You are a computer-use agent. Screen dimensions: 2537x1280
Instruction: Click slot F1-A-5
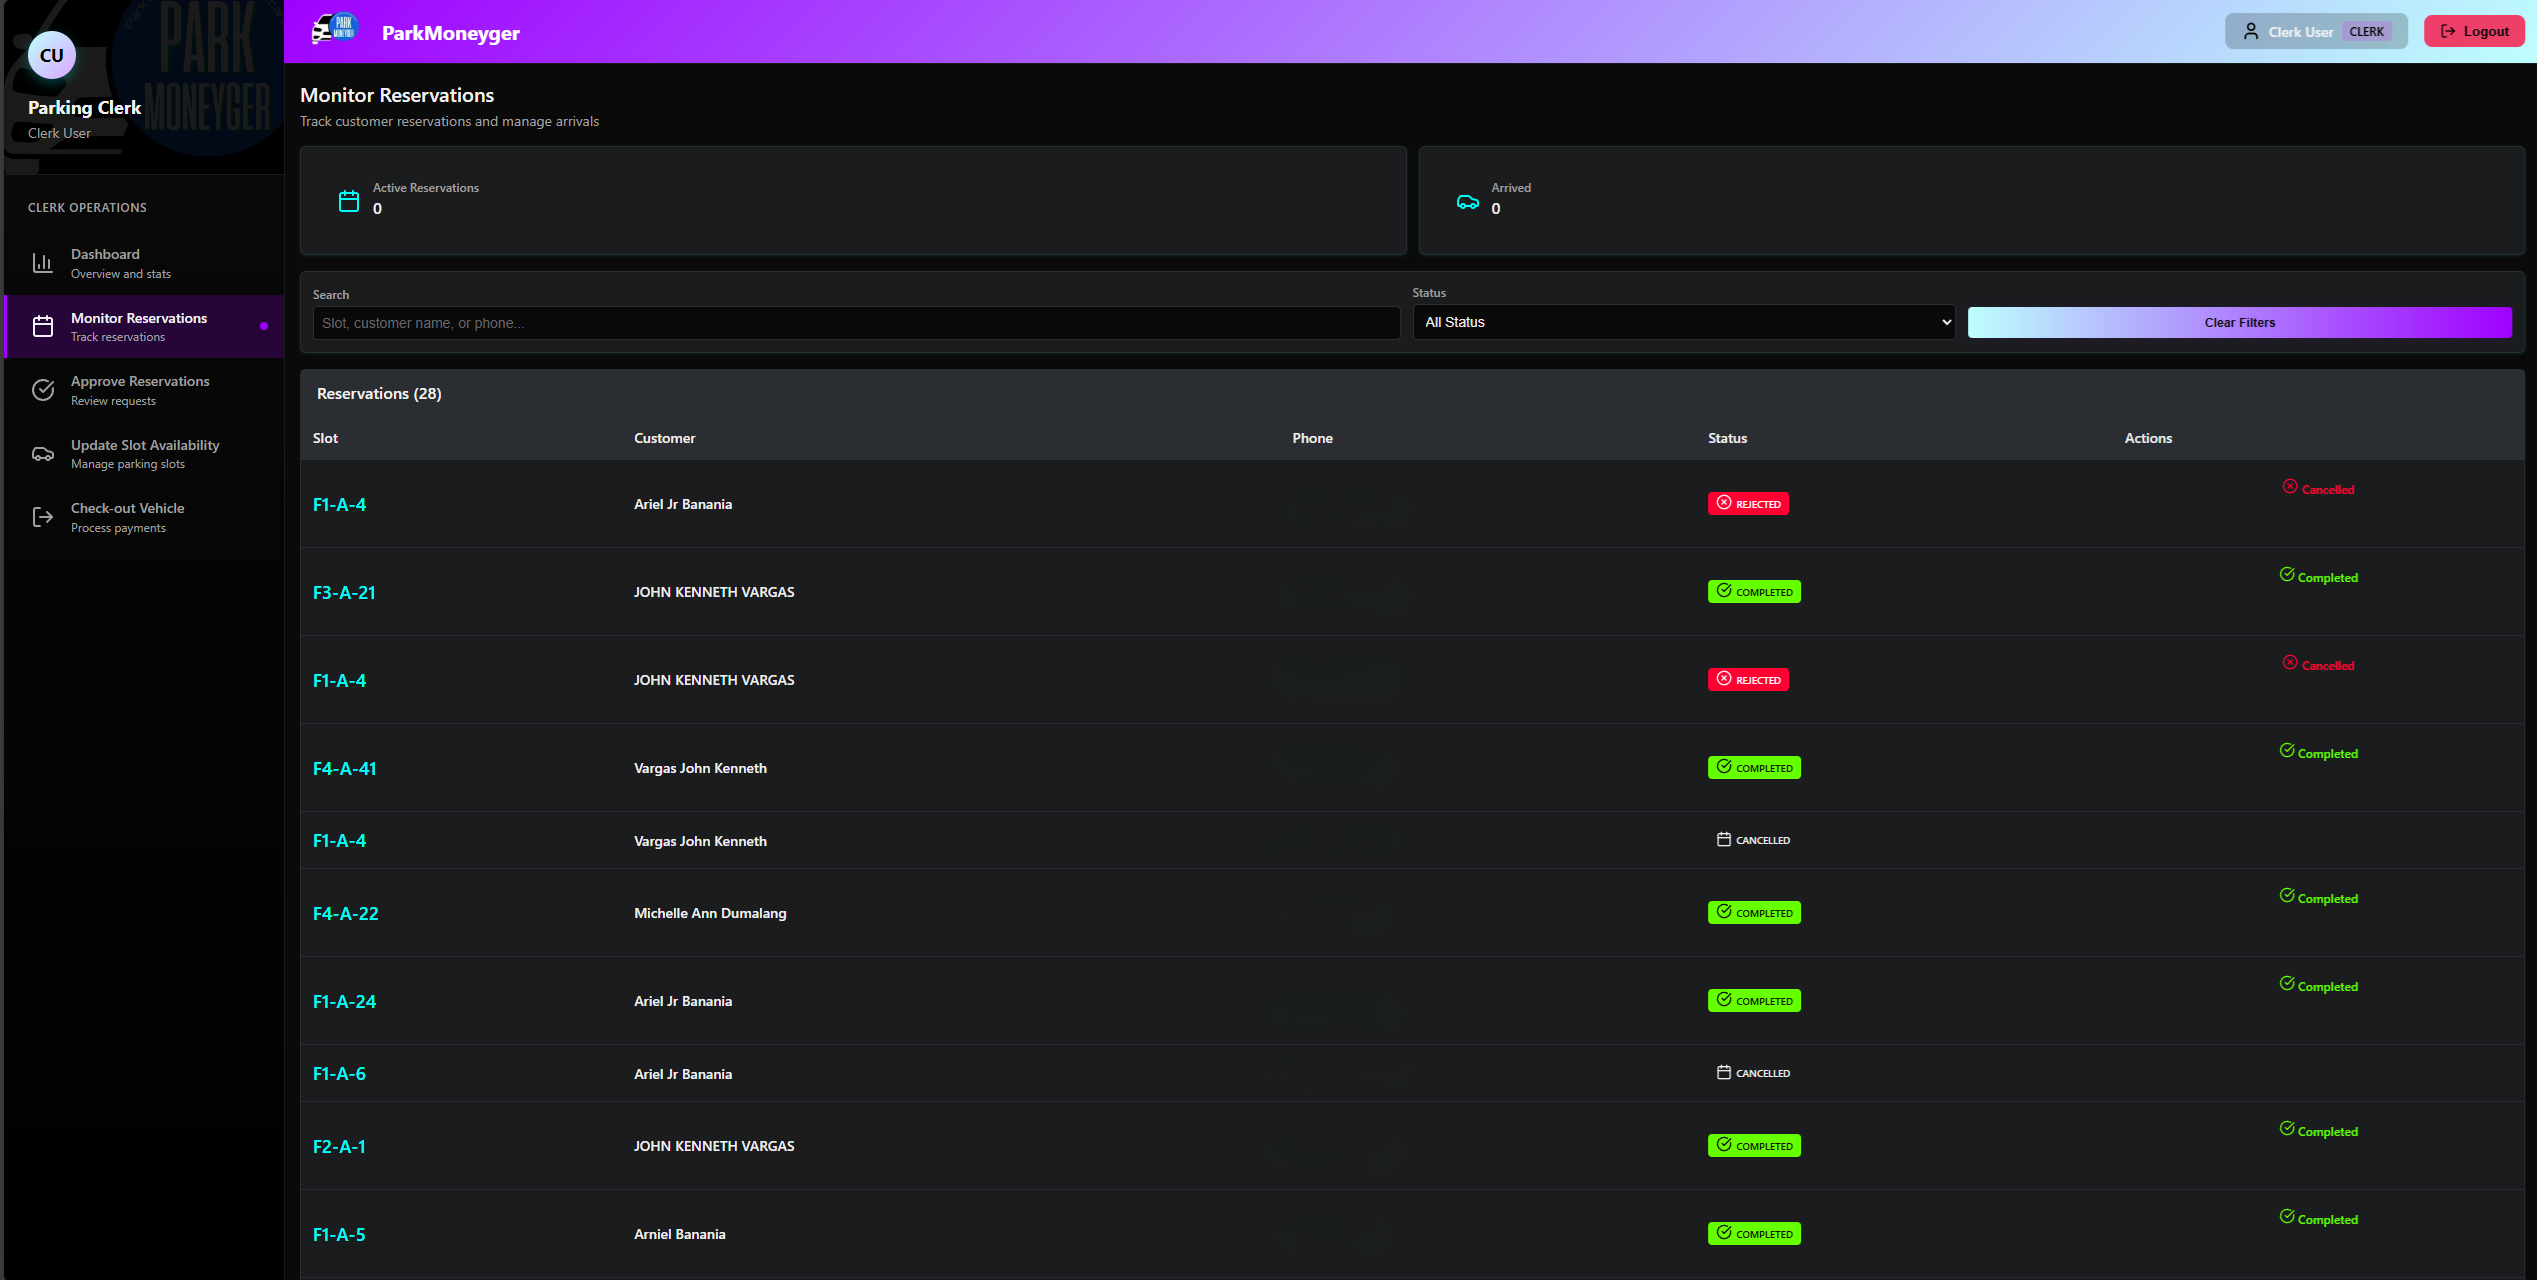click(339, 1234)
